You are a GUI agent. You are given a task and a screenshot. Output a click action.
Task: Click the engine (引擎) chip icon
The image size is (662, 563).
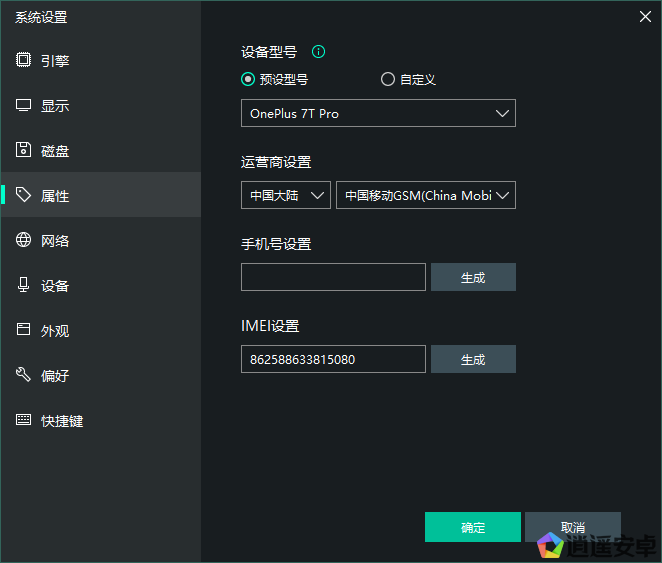(24, 60)
